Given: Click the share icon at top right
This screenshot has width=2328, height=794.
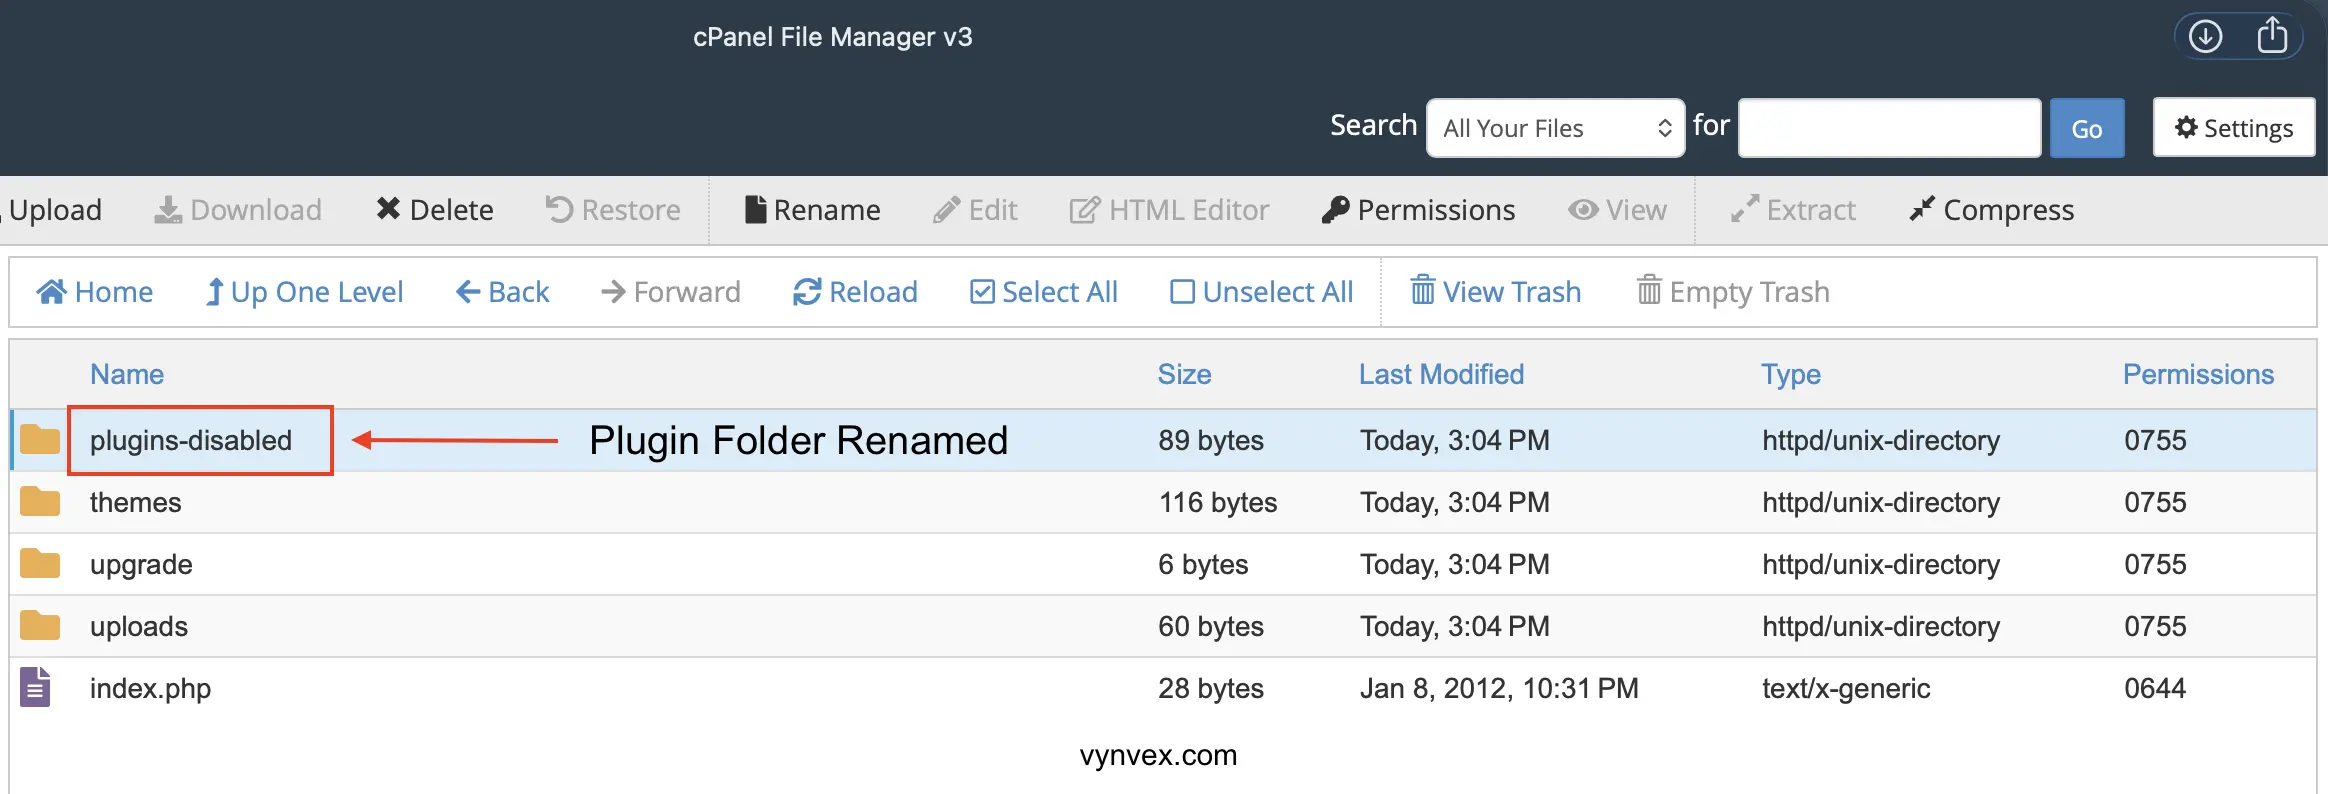Looking at the screenshot, I should [x=2272, y=36].
